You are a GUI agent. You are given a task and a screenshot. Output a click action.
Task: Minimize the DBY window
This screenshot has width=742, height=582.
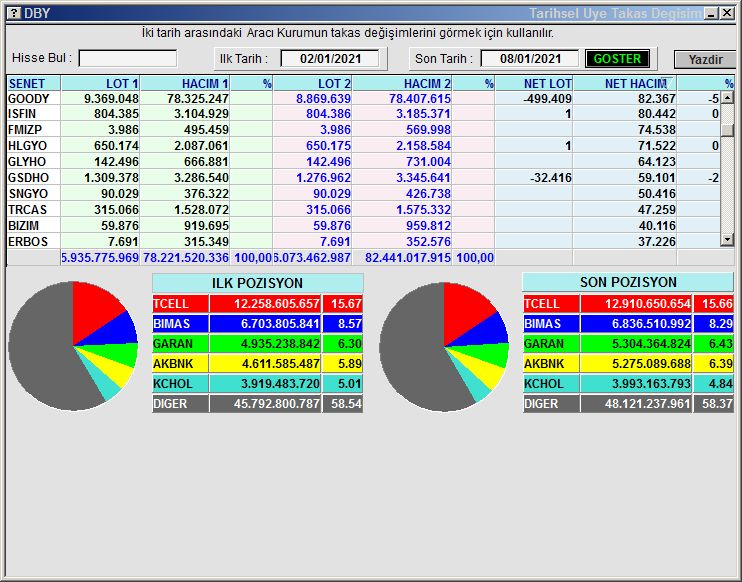(x=711, y=14)
